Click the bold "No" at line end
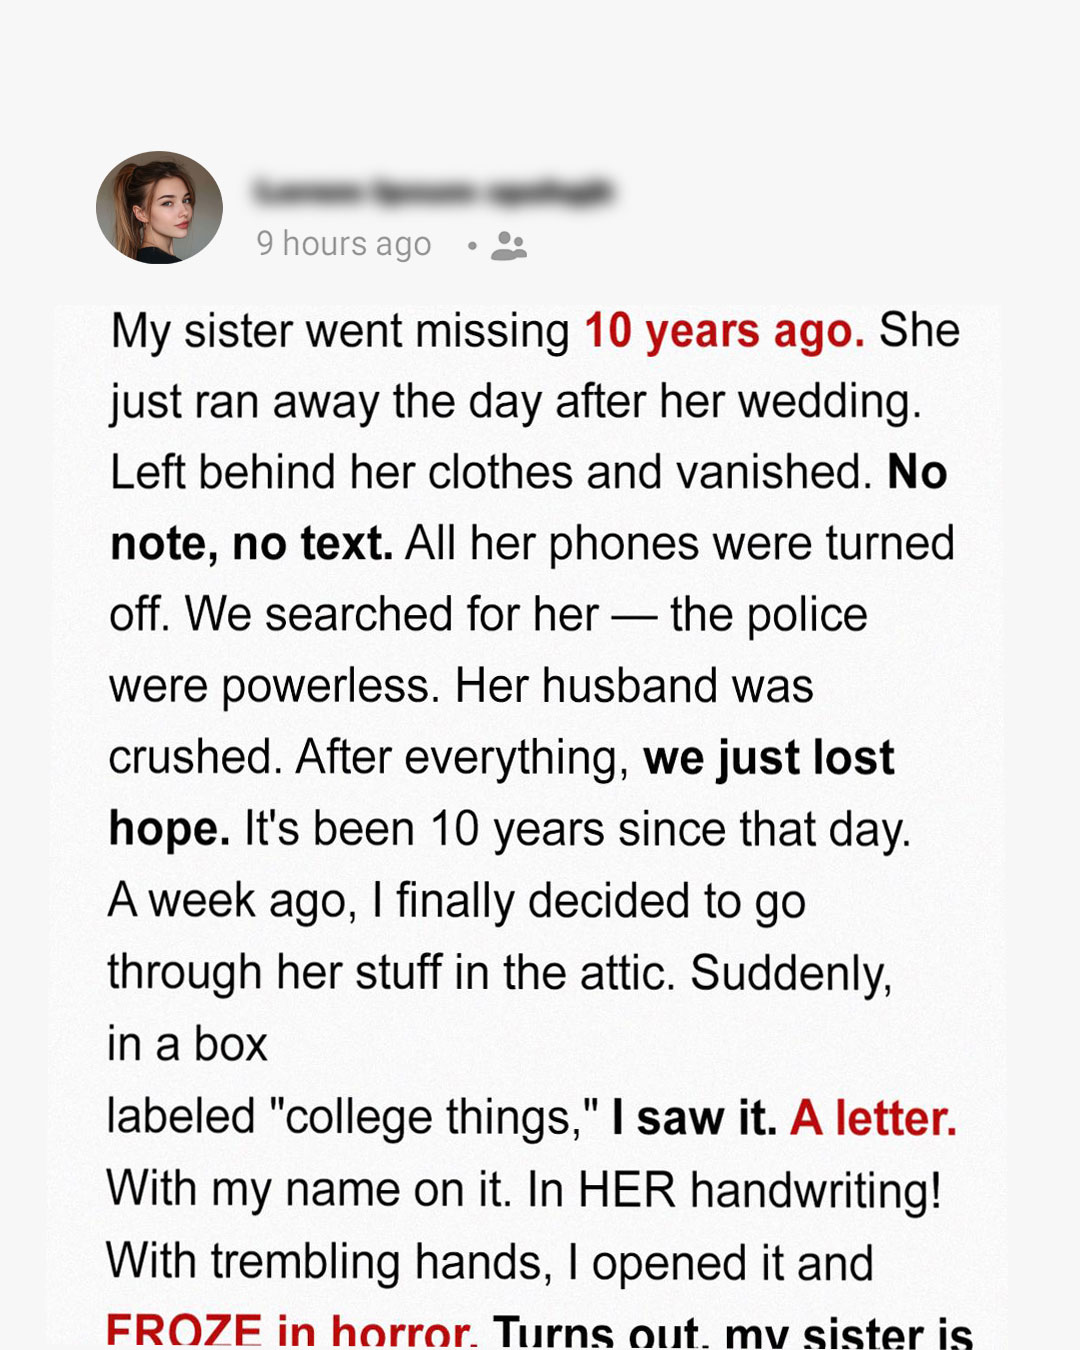The width and height of the screenshot is (1080, 1350). click(917, 473)
